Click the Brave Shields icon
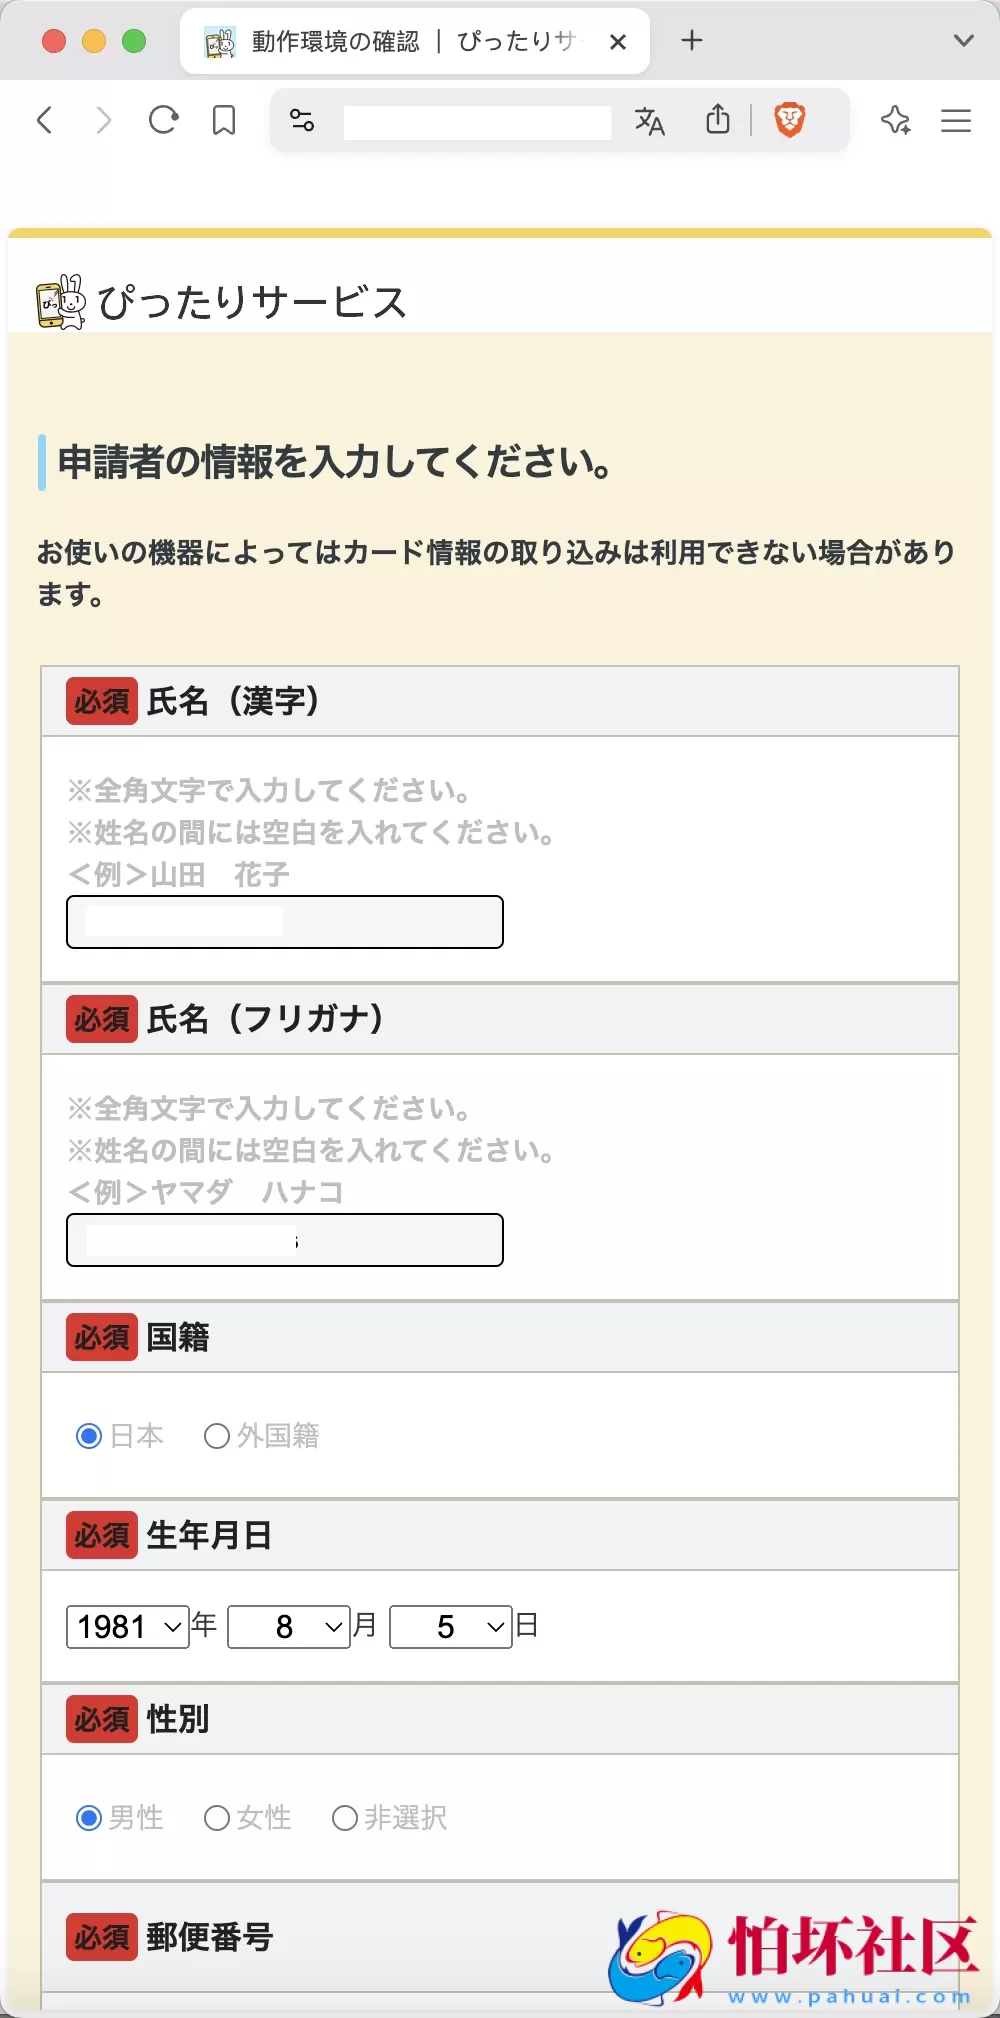Image resolution: width=1000 pixels, height=2018 pixels. click(791, 120)
